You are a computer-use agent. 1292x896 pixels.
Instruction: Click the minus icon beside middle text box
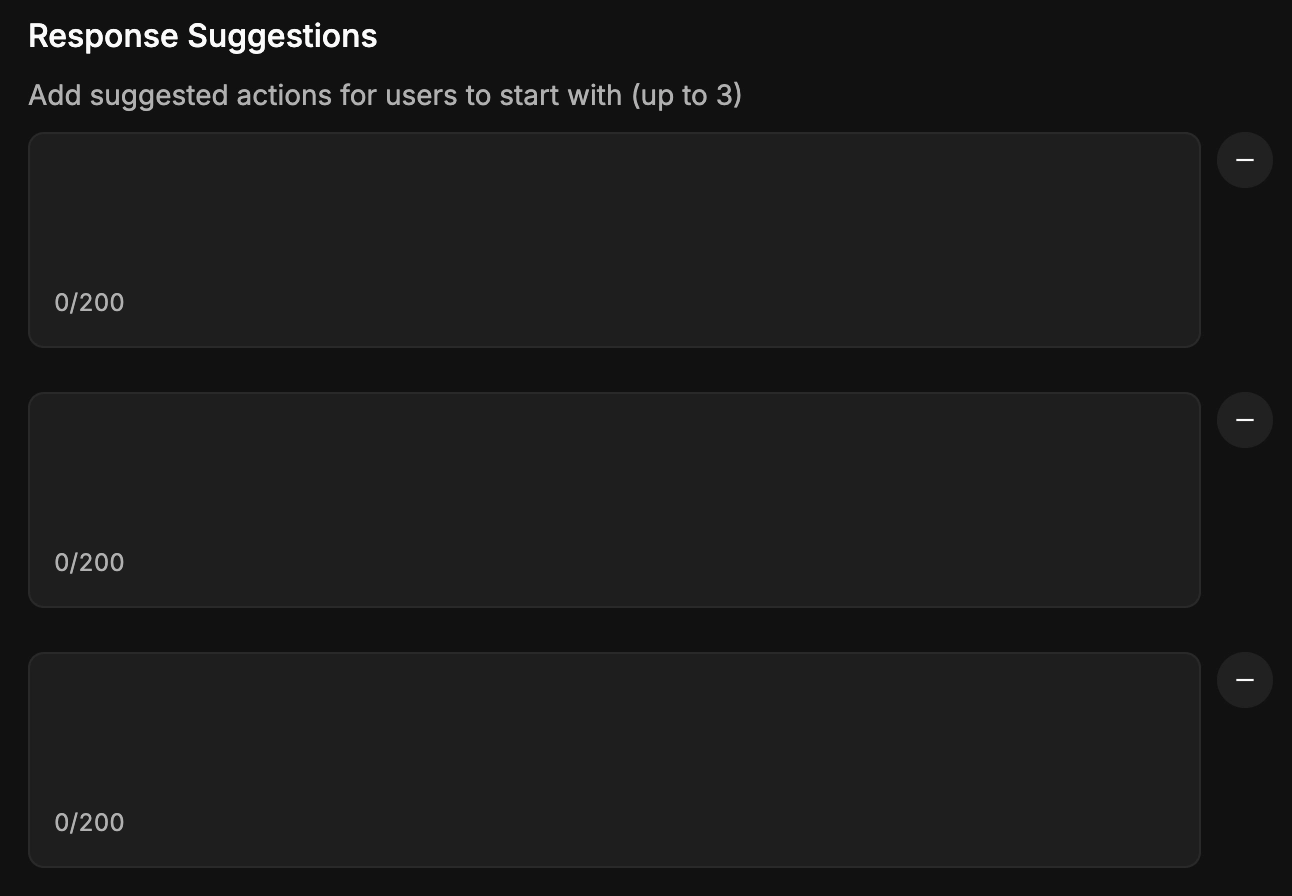coord(1244,420)
